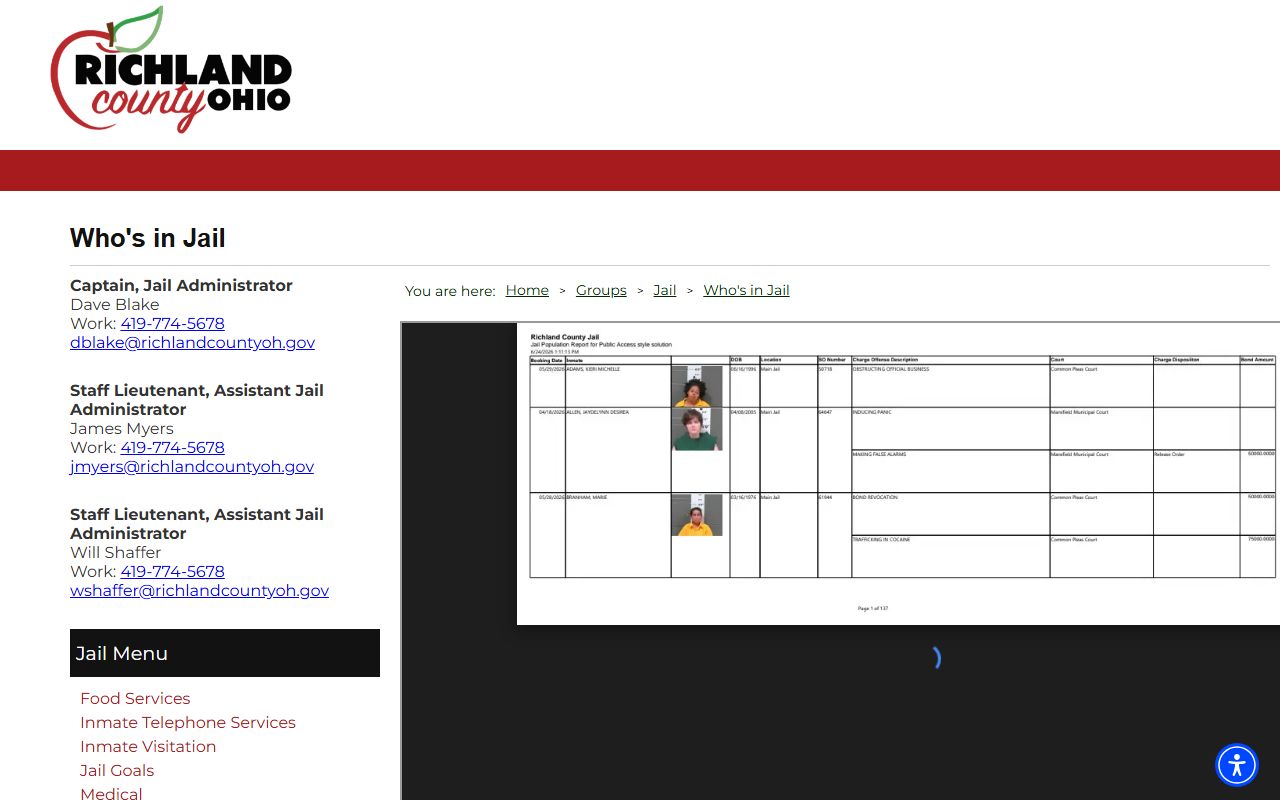
Task: Open Medical in the Jail Menu
Action: (111, 793)
